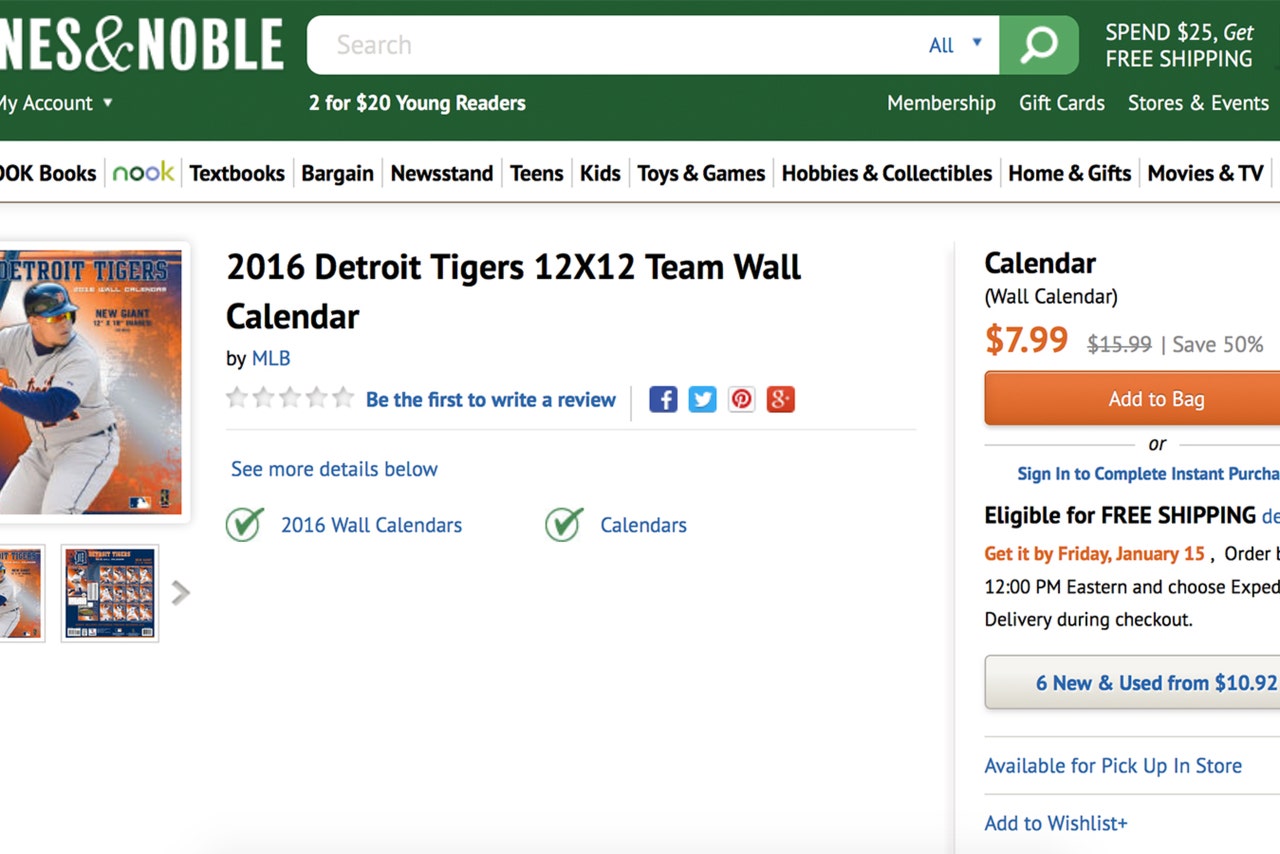Click the $7.99 sale price
This screenshot has height=854, width=1280.
1026,341
